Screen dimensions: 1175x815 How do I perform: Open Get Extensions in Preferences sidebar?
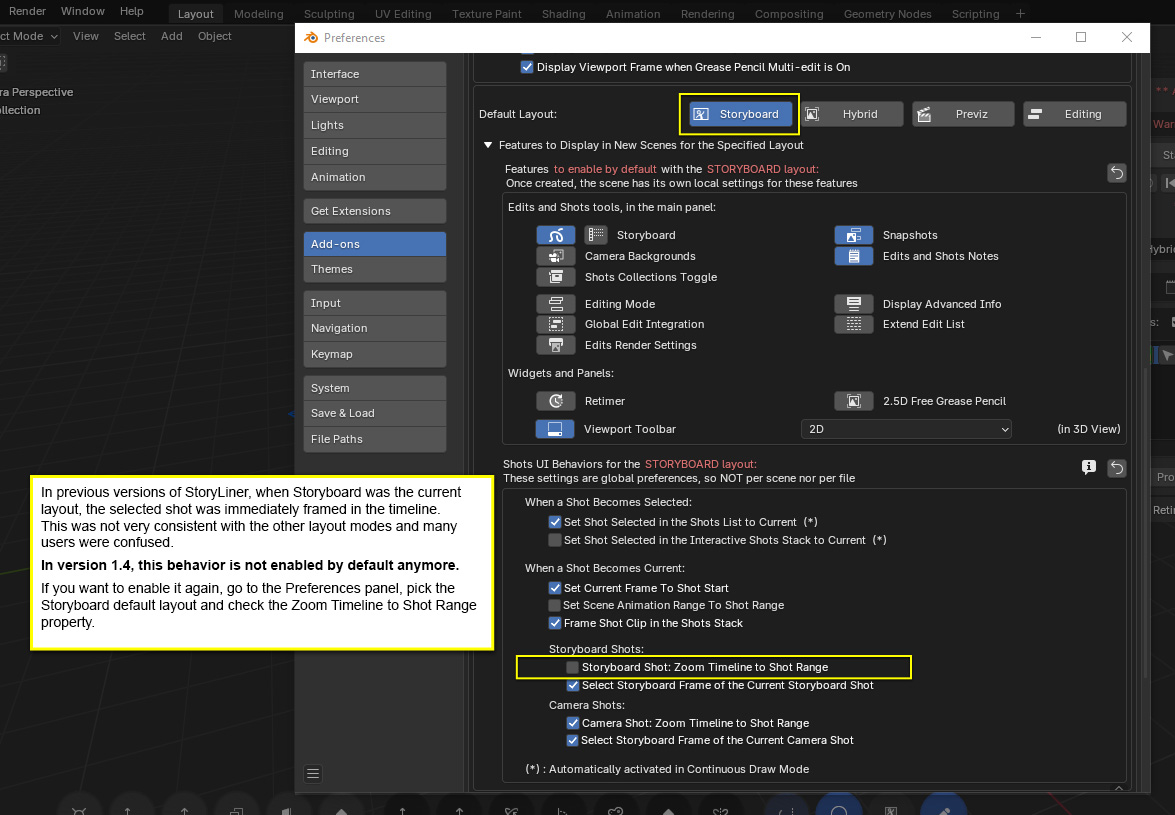375,211
